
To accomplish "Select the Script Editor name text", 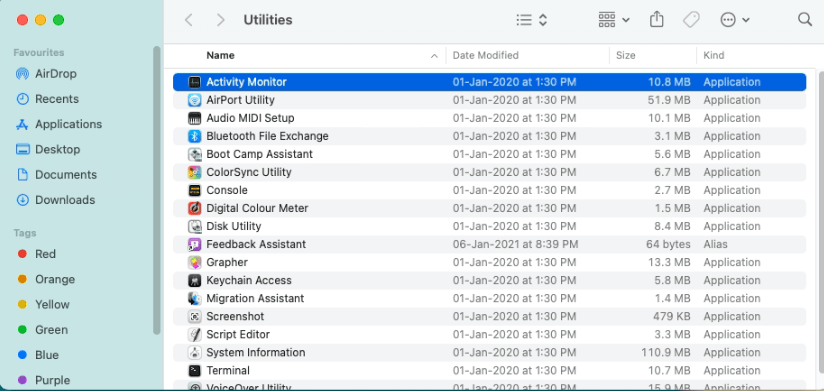I will click(x=238, y=334).
